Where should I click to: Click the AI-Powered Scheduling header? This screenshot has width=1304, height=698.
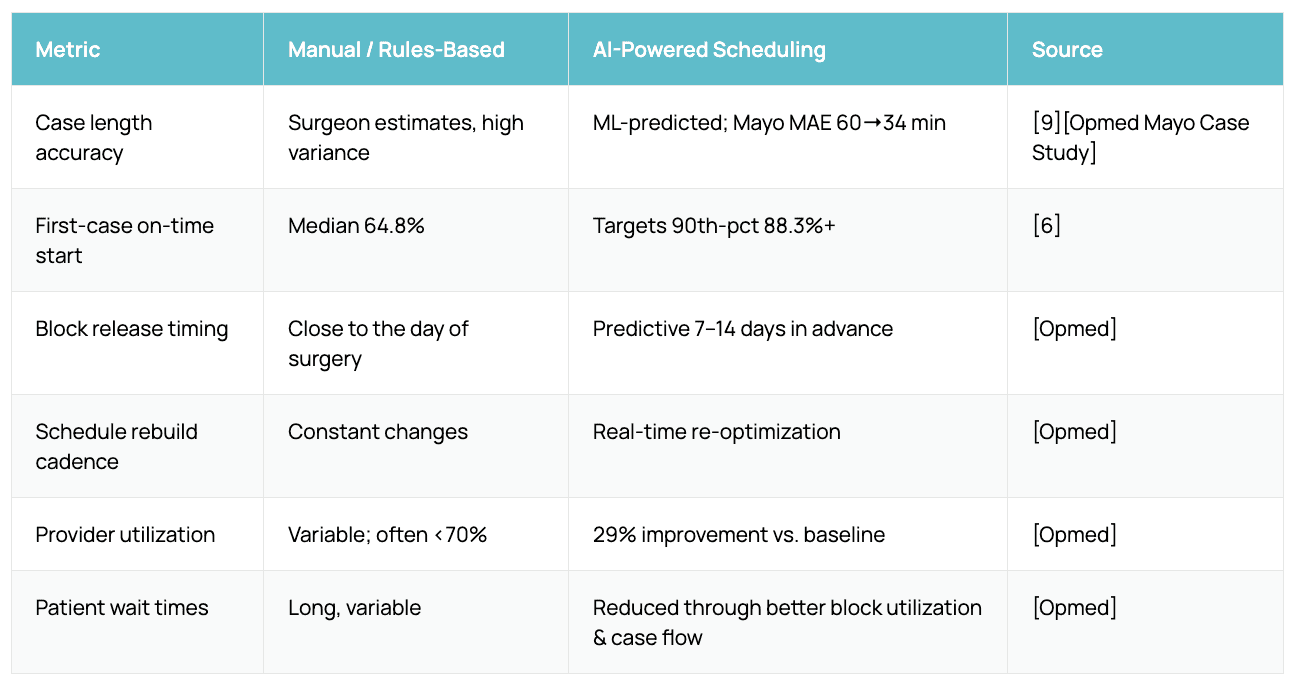(709, 50)
